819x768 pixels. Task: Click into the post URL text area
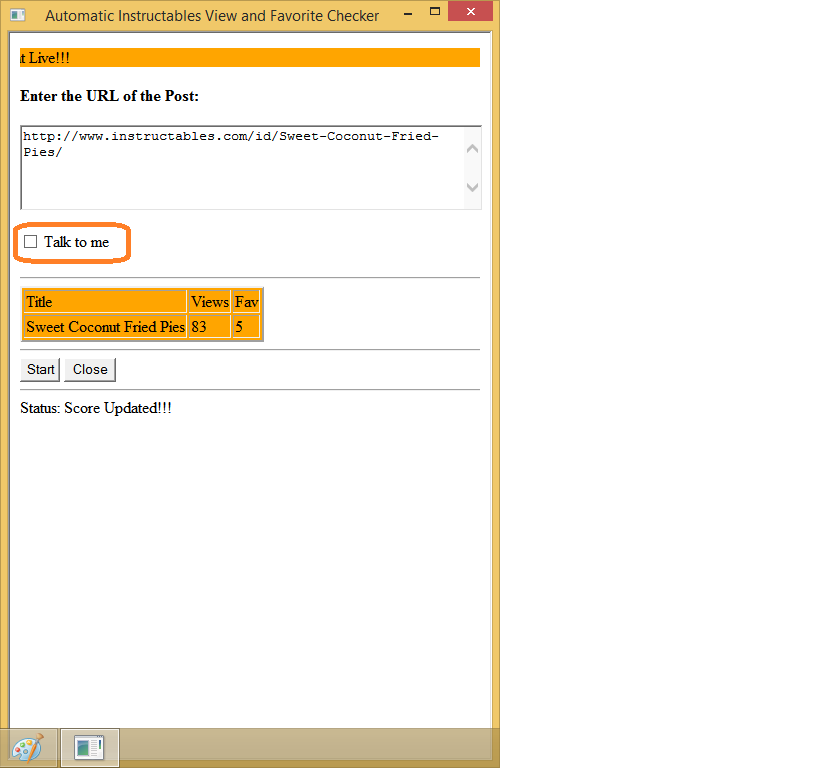point(242,167)
